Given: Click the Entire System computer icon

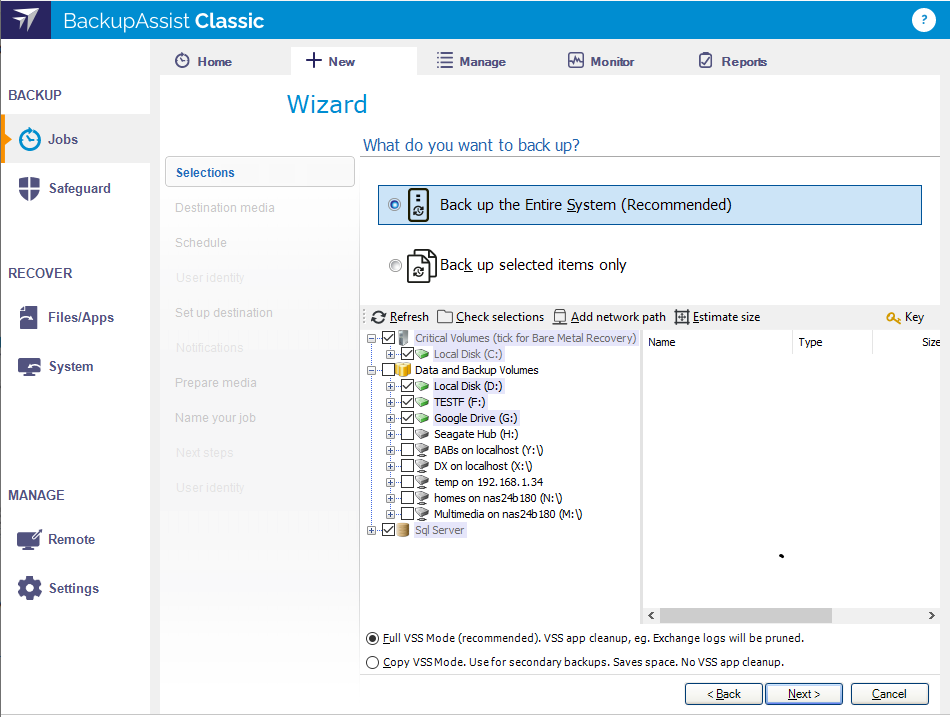Looking at the screenshot, I should click(418, 205).
